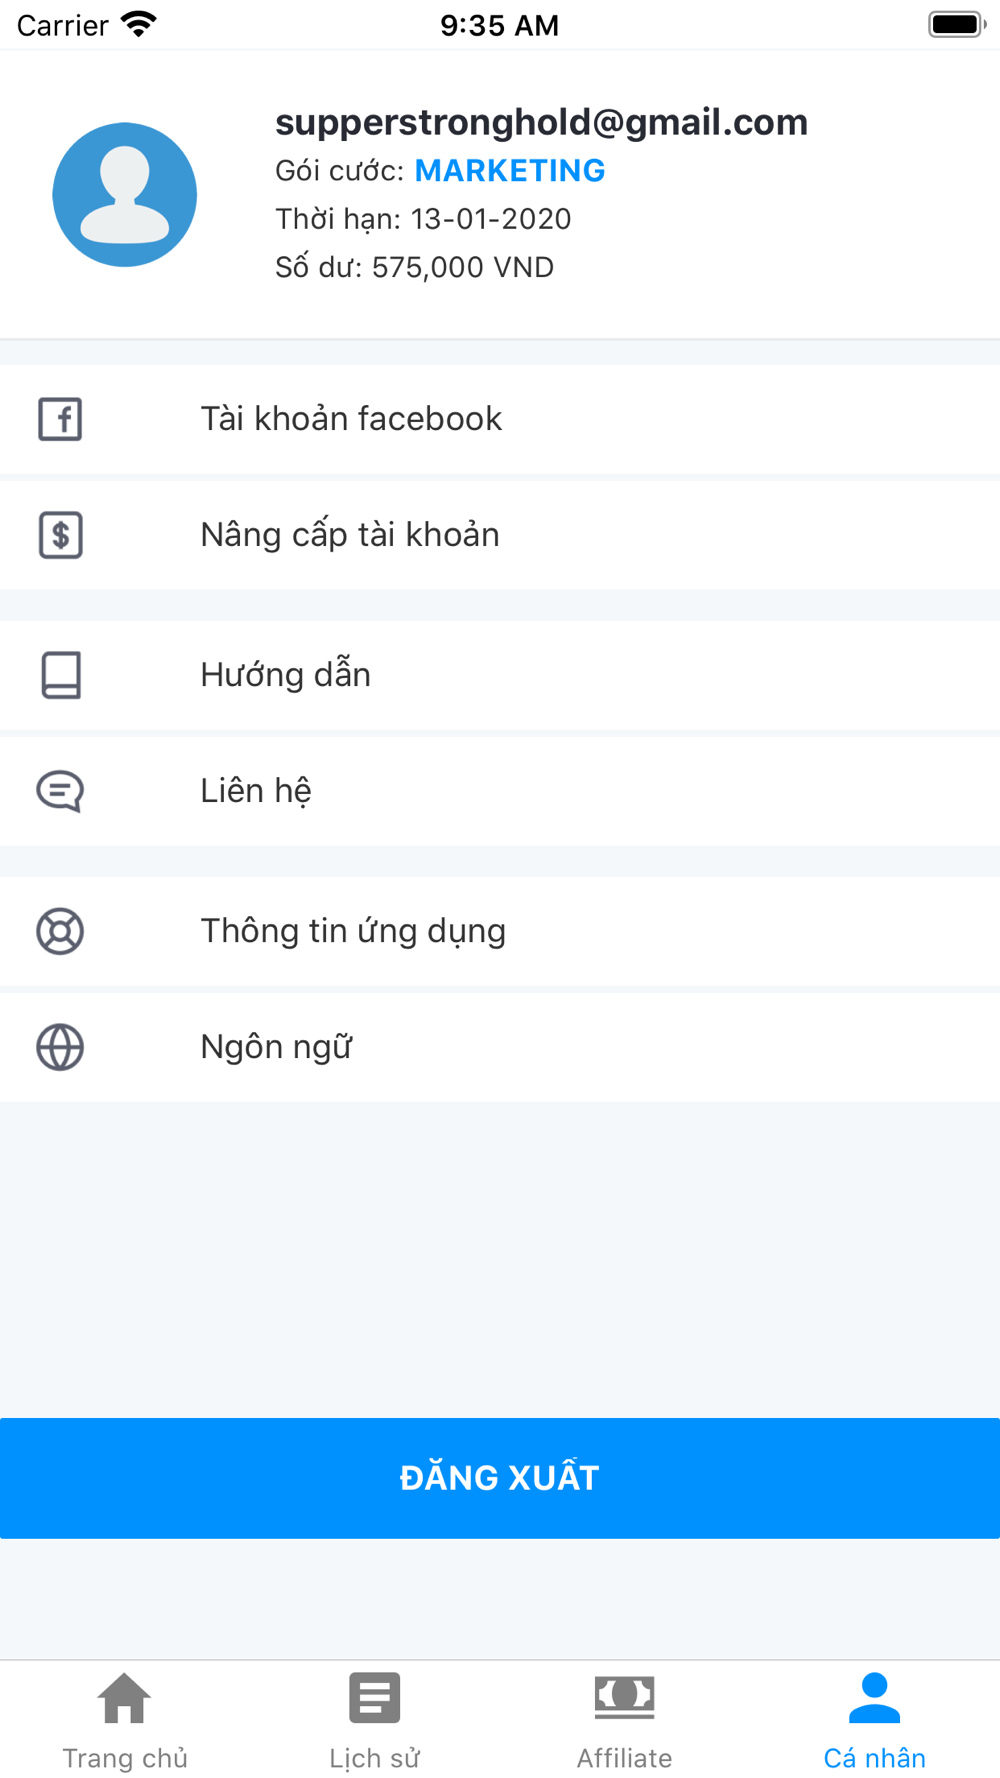Screen dimensions: 1000x1778
Task: Tap the home icon in bottom bar
Action: [x=124, y=1698]
